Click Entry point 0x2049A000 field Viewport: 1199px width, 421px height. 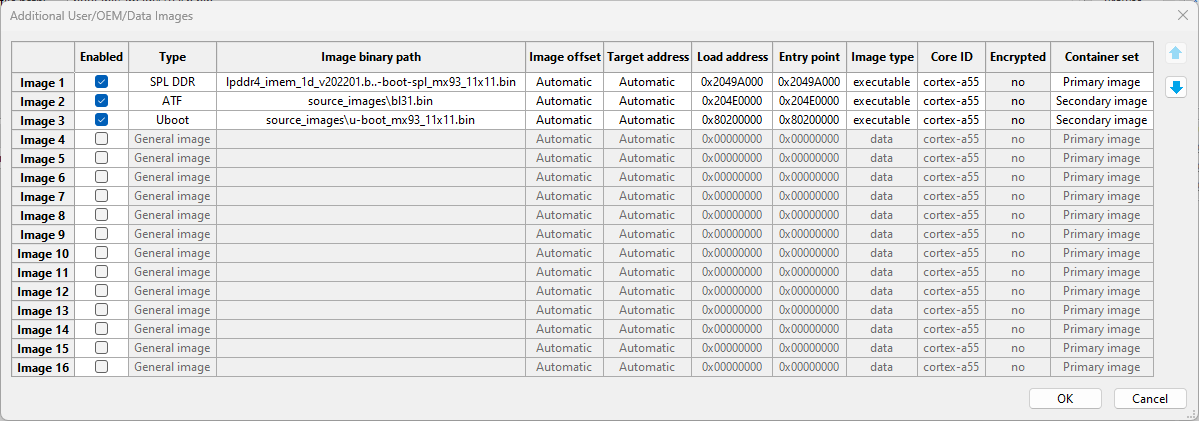[809, 82]
